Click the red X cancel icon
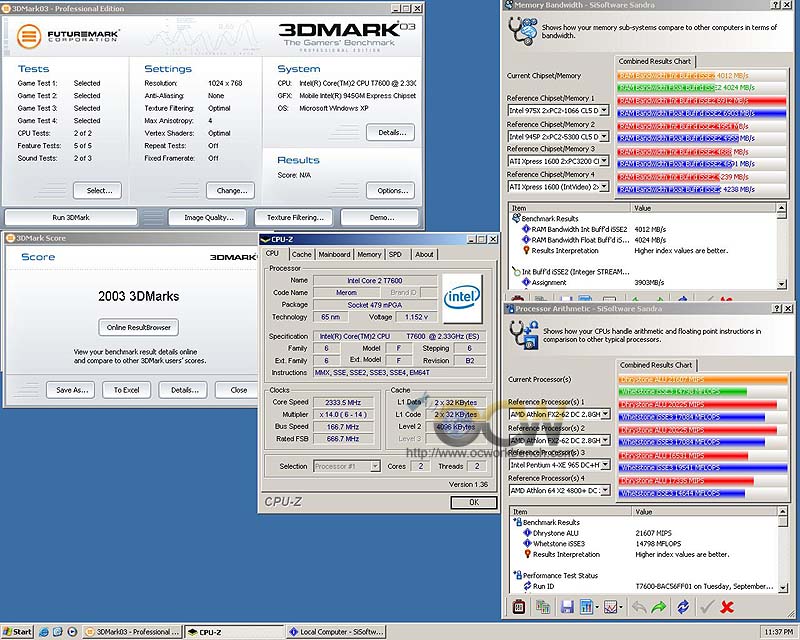Screen dimensions: 800x640 pos(727,607)
